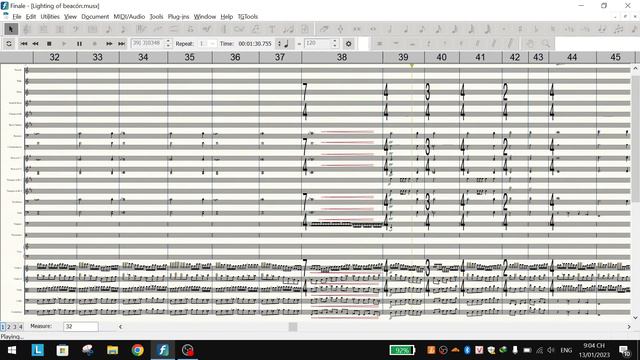Select half note duration

[389, 29]
